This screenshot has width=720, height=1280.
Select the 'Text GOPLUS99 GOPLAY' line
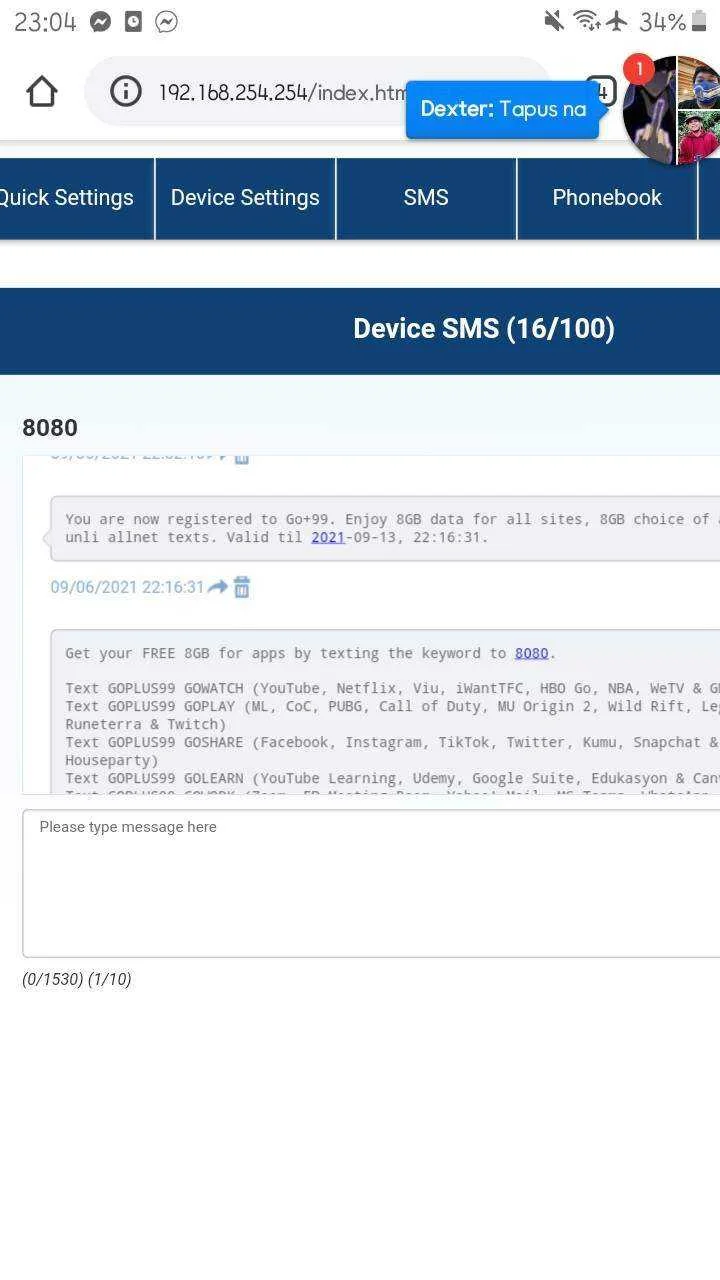click(392, 715)
